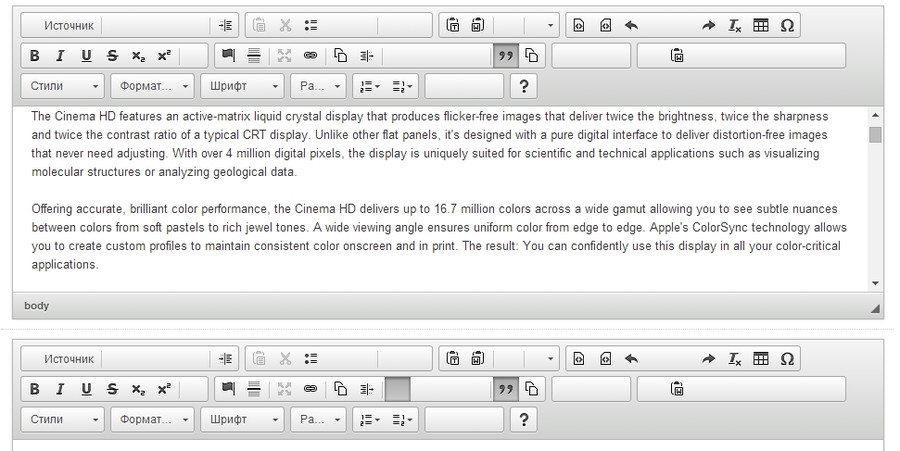The height and width of the screenshot is (451, 900).
Task: Click the scissors cut icon in the bottom editor
Action: (285, 359)
